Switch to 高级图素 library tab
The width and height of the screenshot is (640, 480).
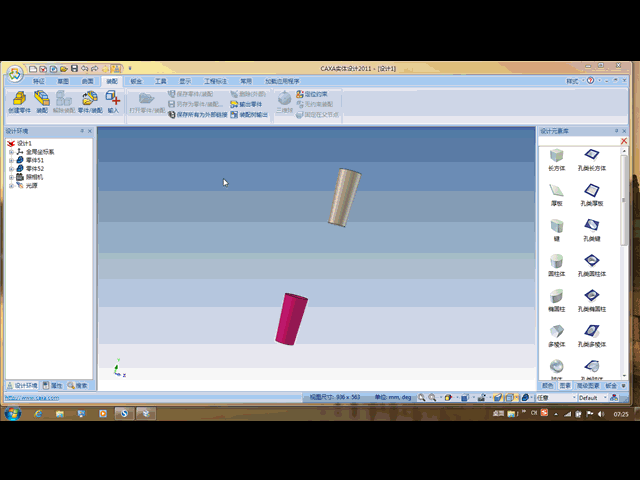click(x=588, y=386)
